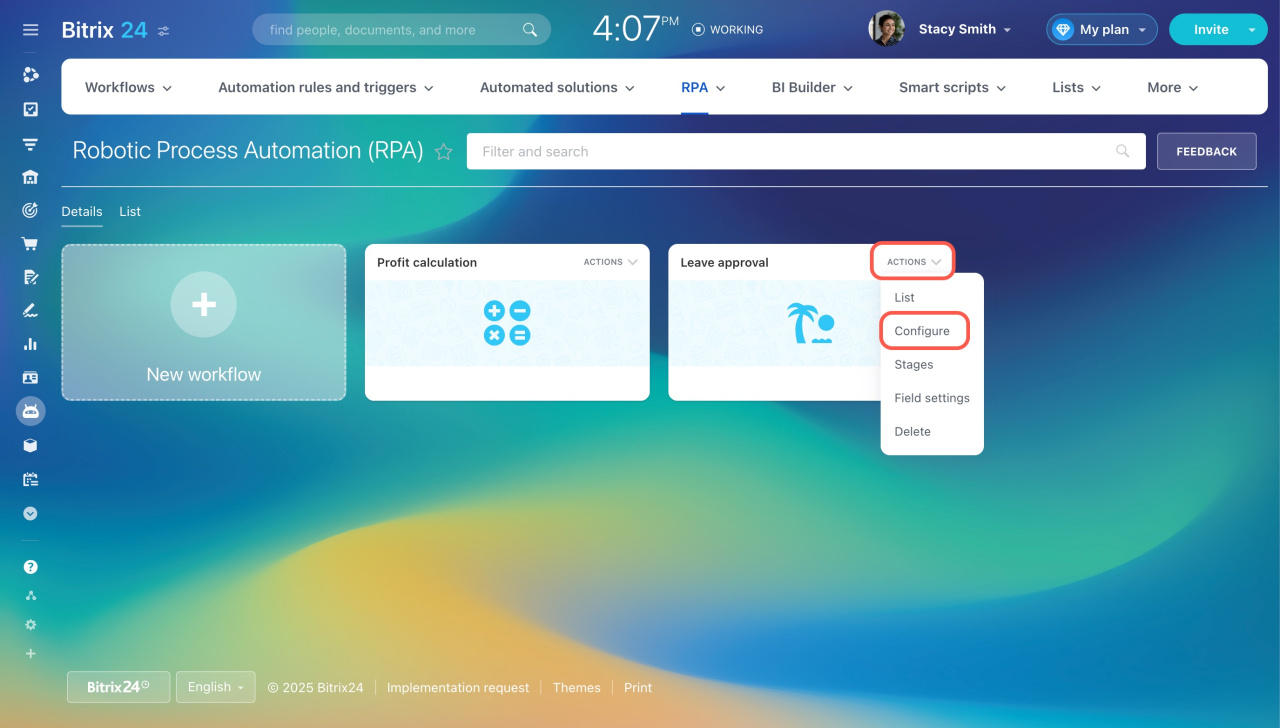Image resolution: width=1280 pixels, height=728 pixels.
Task: Click the magnifier icon in Filter and search
Action: coord(1123,152)
